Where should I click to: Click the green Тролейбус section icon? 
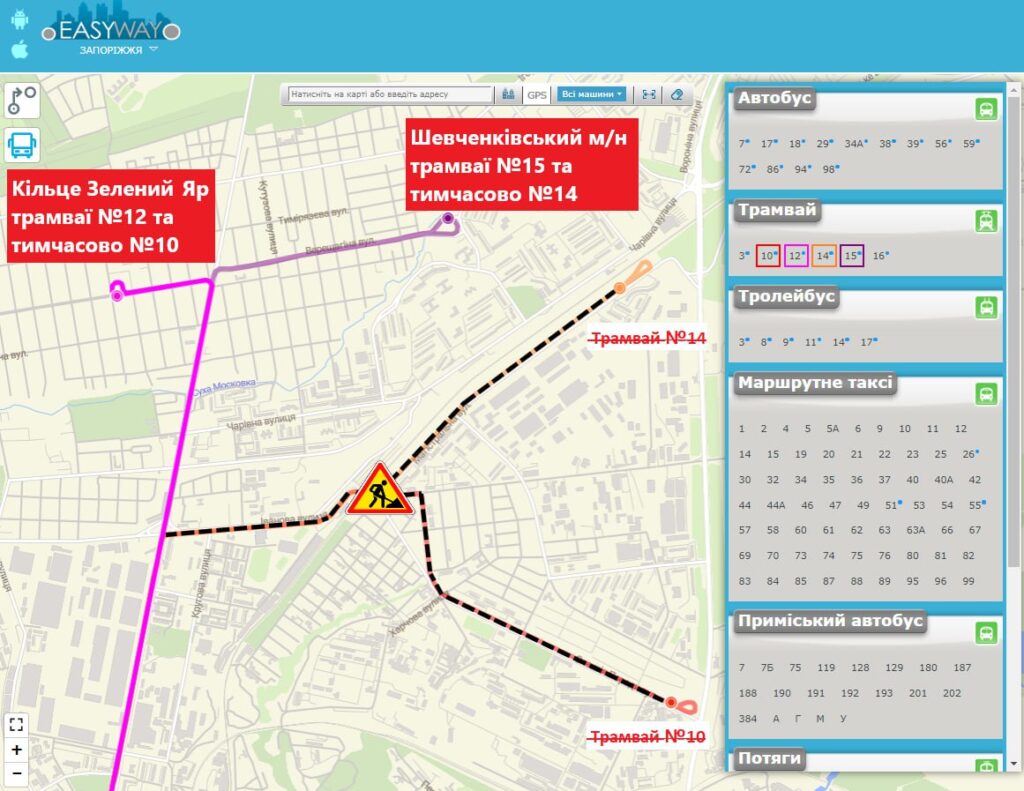click(x=986, y=307)
